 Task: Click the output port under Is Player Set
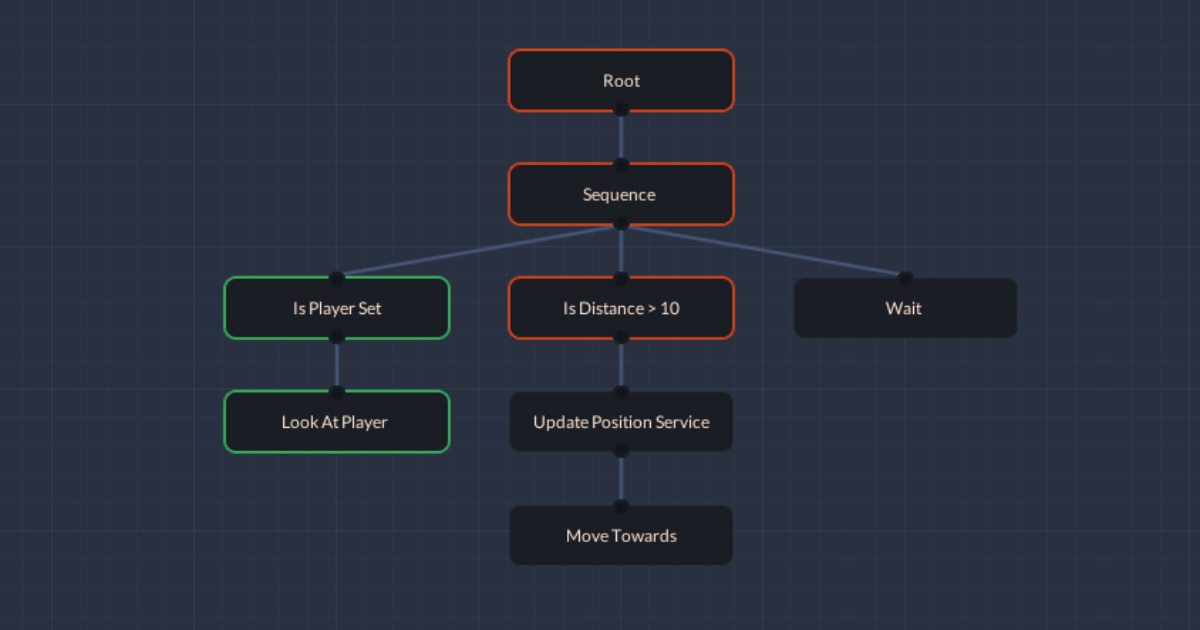coord(337,339)
